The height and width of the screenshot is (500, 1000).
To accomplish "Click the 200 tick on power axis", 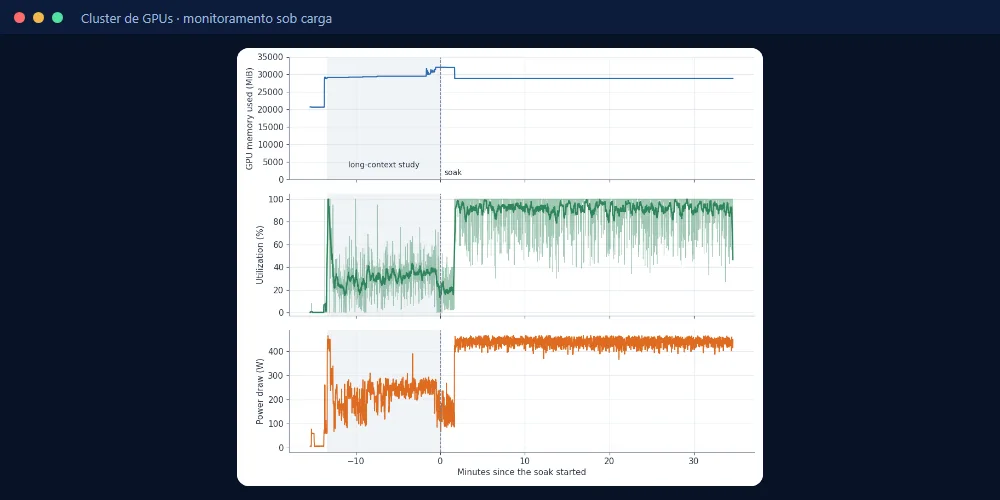I will (x=276, y=400).
